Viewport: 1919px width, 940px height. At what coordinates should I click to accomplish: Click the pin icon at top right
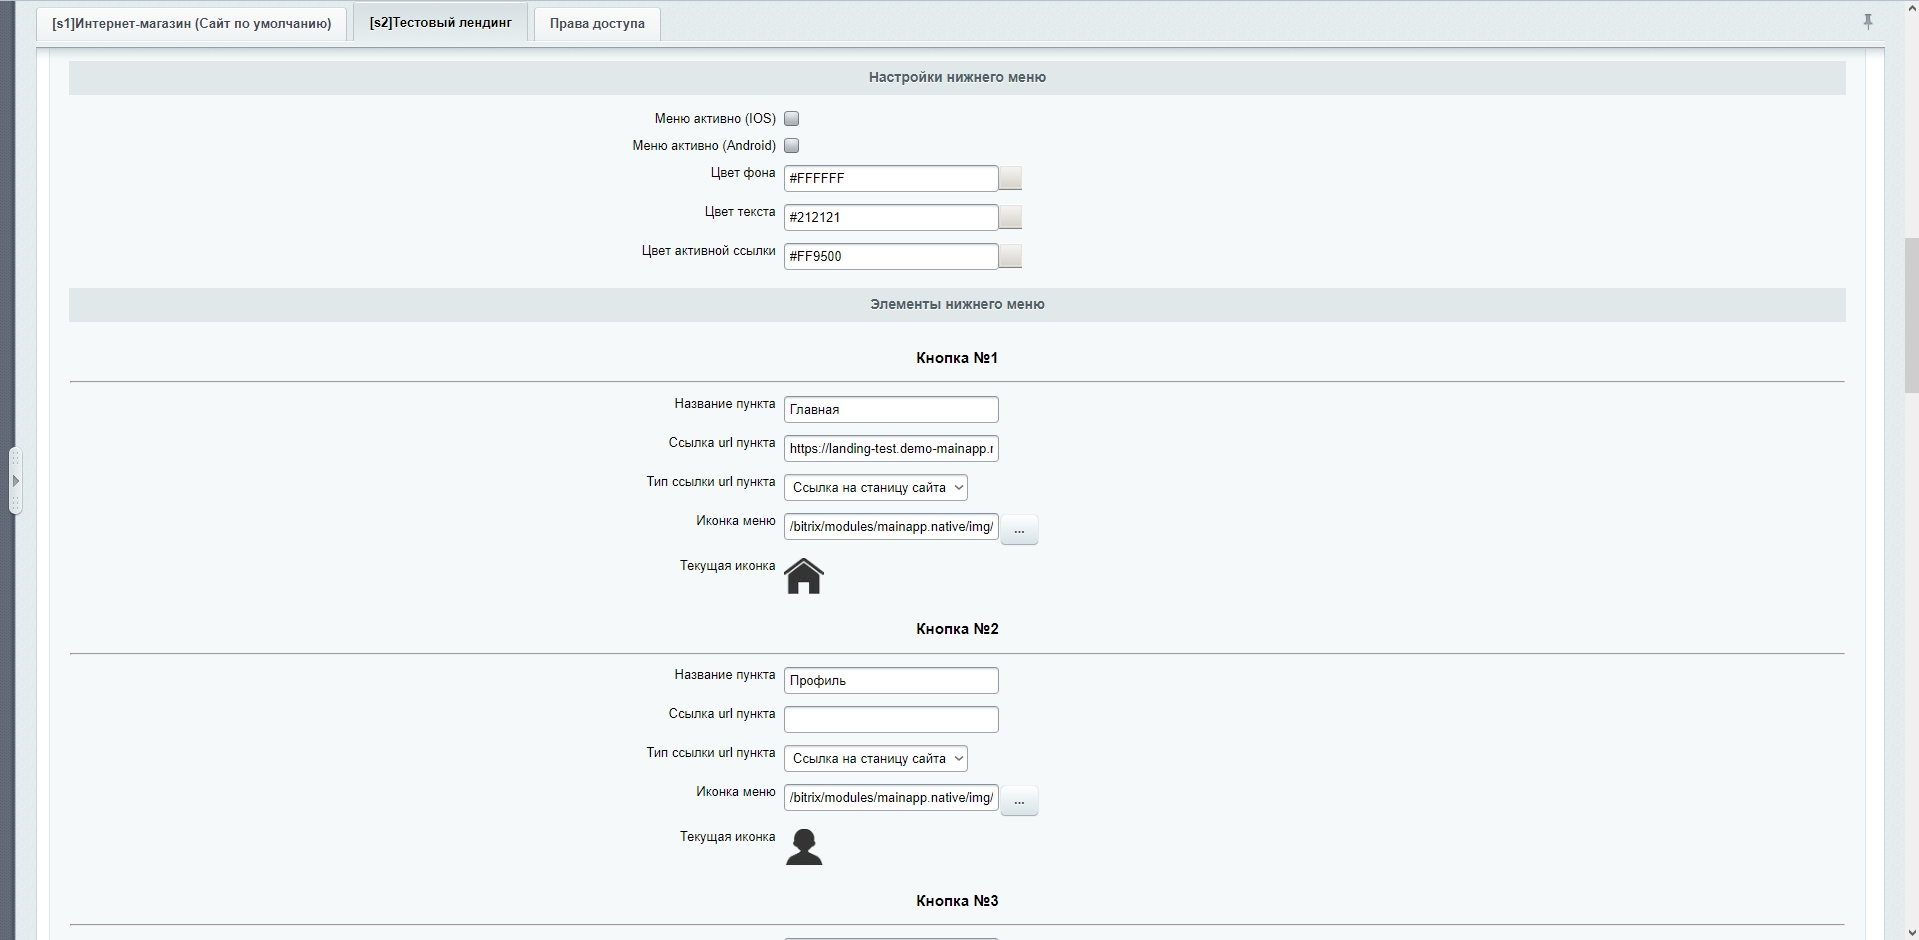tap(1867, 22)
